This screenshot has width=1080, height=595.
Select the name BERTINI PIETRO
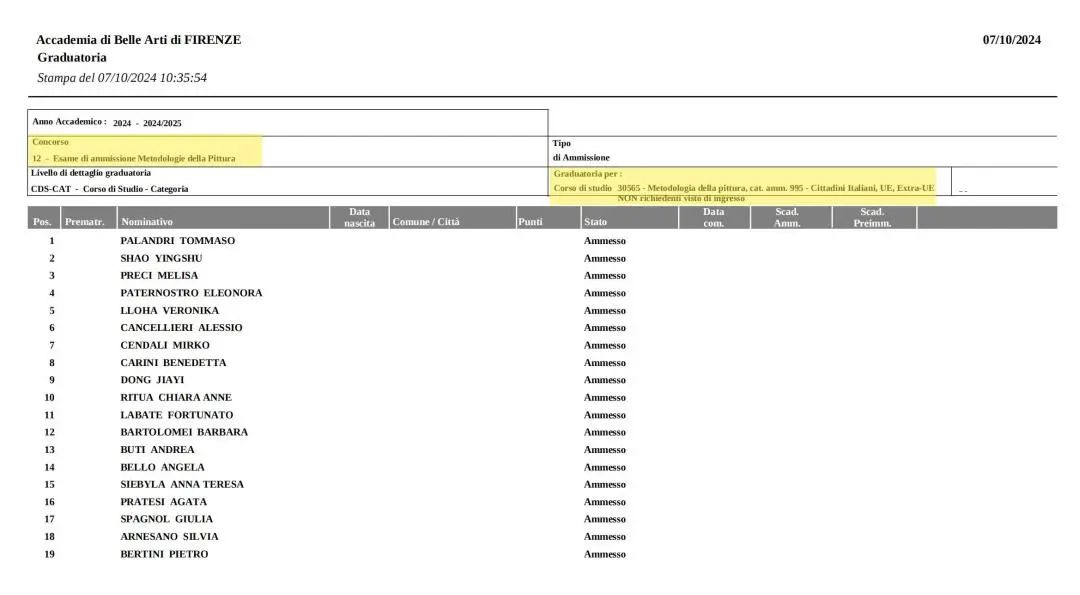pos(164,554)
